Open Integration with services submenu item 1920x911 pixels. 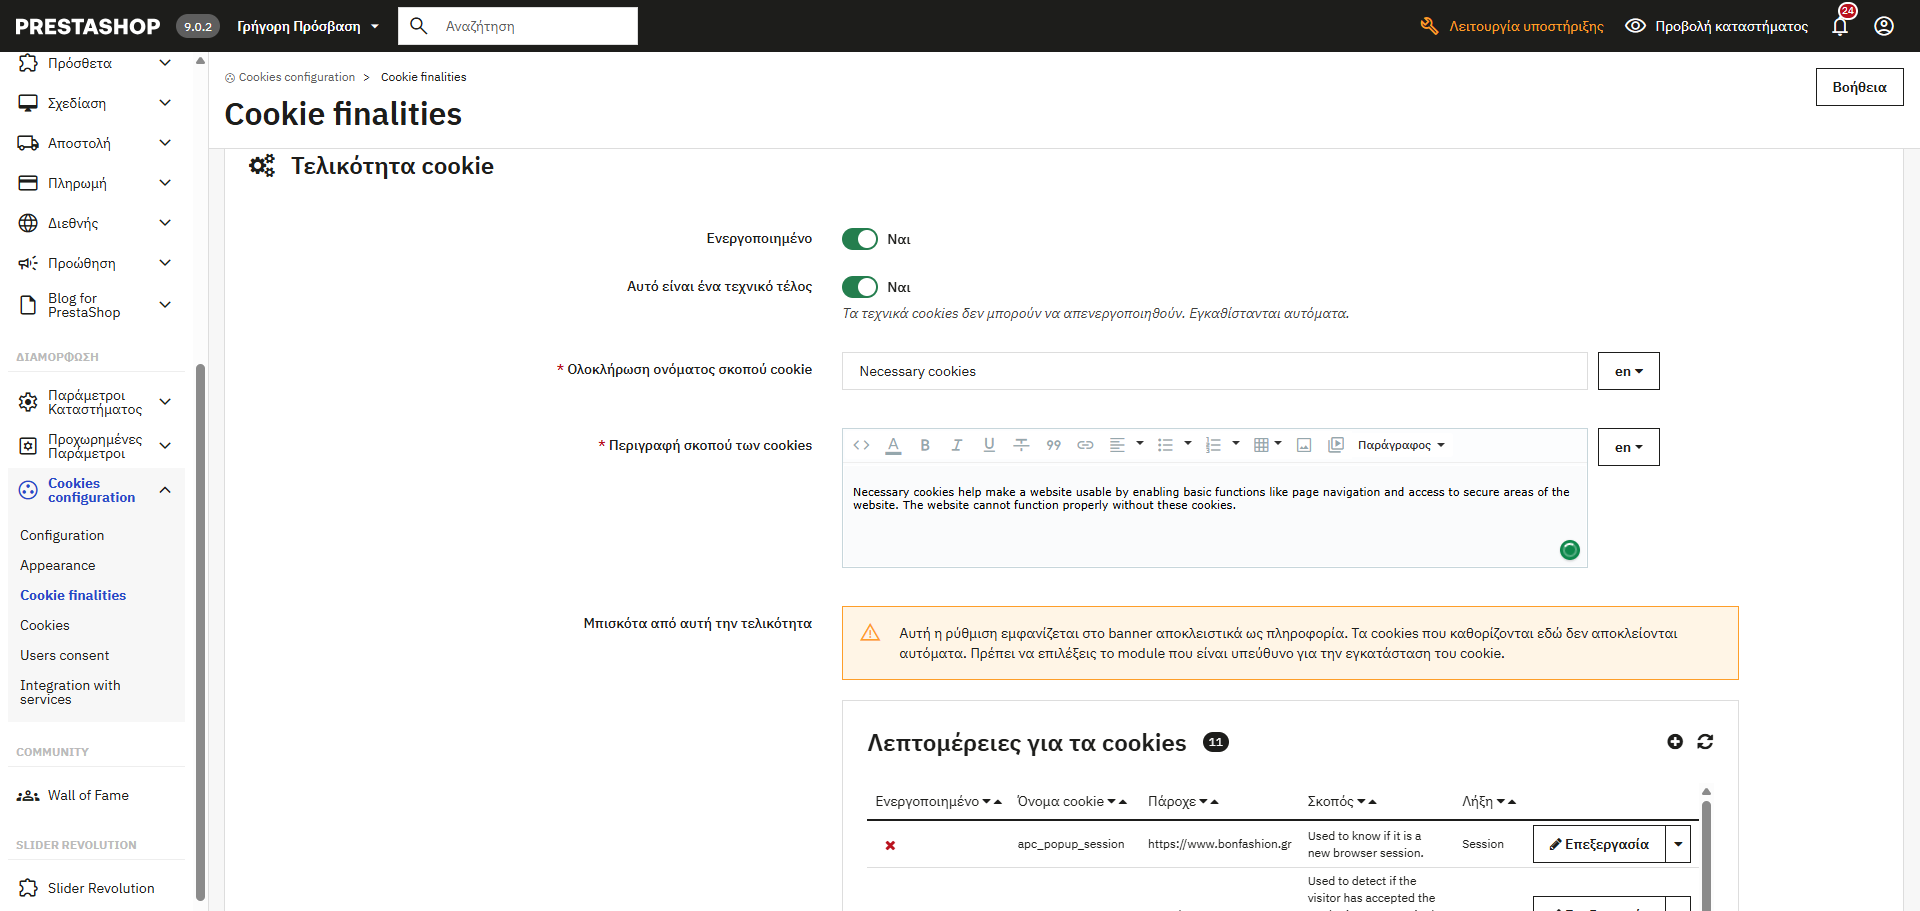click(x=70, y=692)
